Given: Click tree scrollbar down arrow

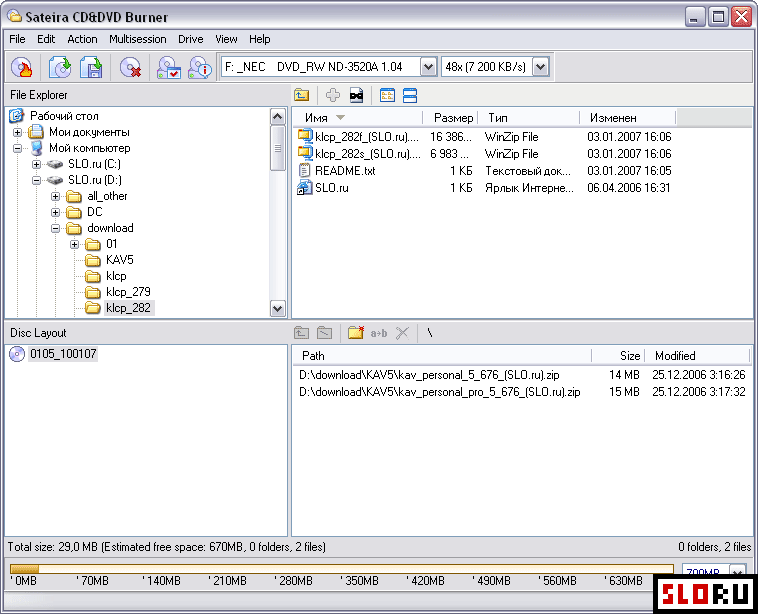Looking at the screenshot, I should (x=277, y=308).
